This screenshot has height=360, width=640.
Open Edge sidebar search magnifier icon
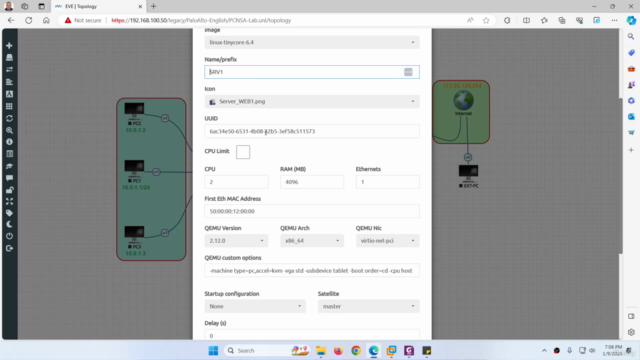click(631, 36)
